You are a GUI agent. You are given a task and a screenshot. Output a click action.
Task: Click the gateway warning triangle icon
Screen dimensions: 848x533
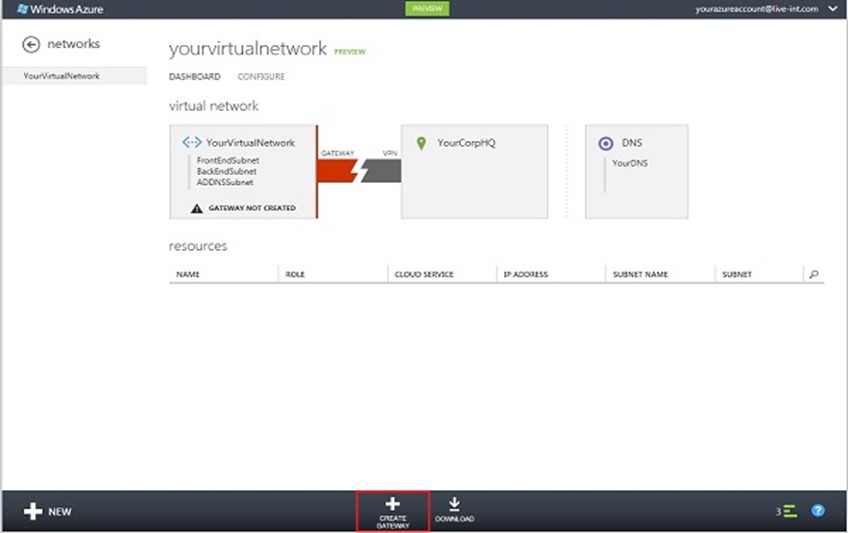(x=197, y=208)
